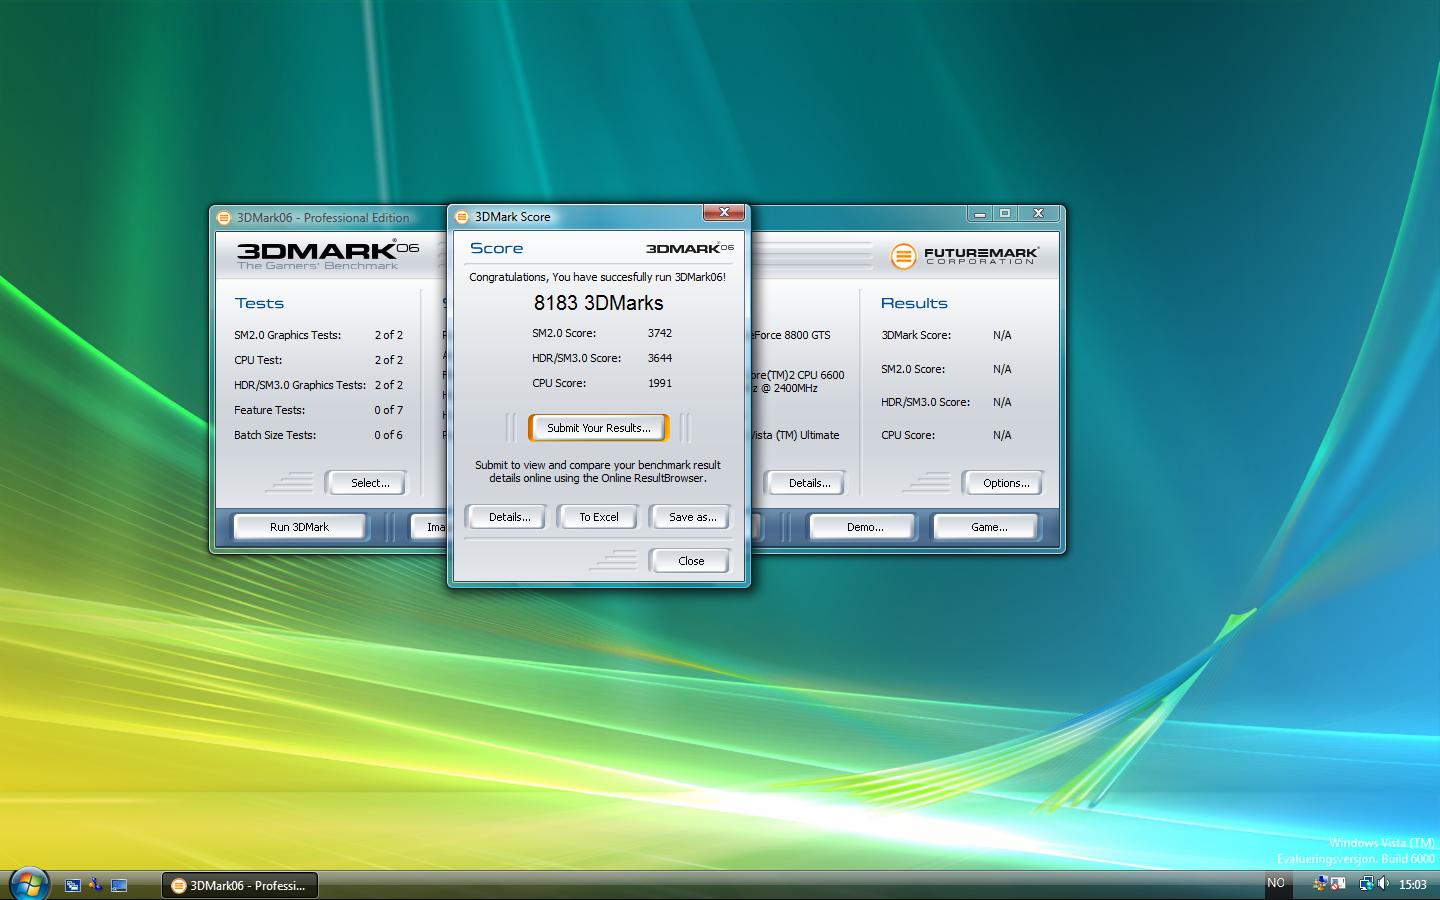The image size is (1440, 900).
Task: Export results with To Excel button
Action: (x=599, y=517)
